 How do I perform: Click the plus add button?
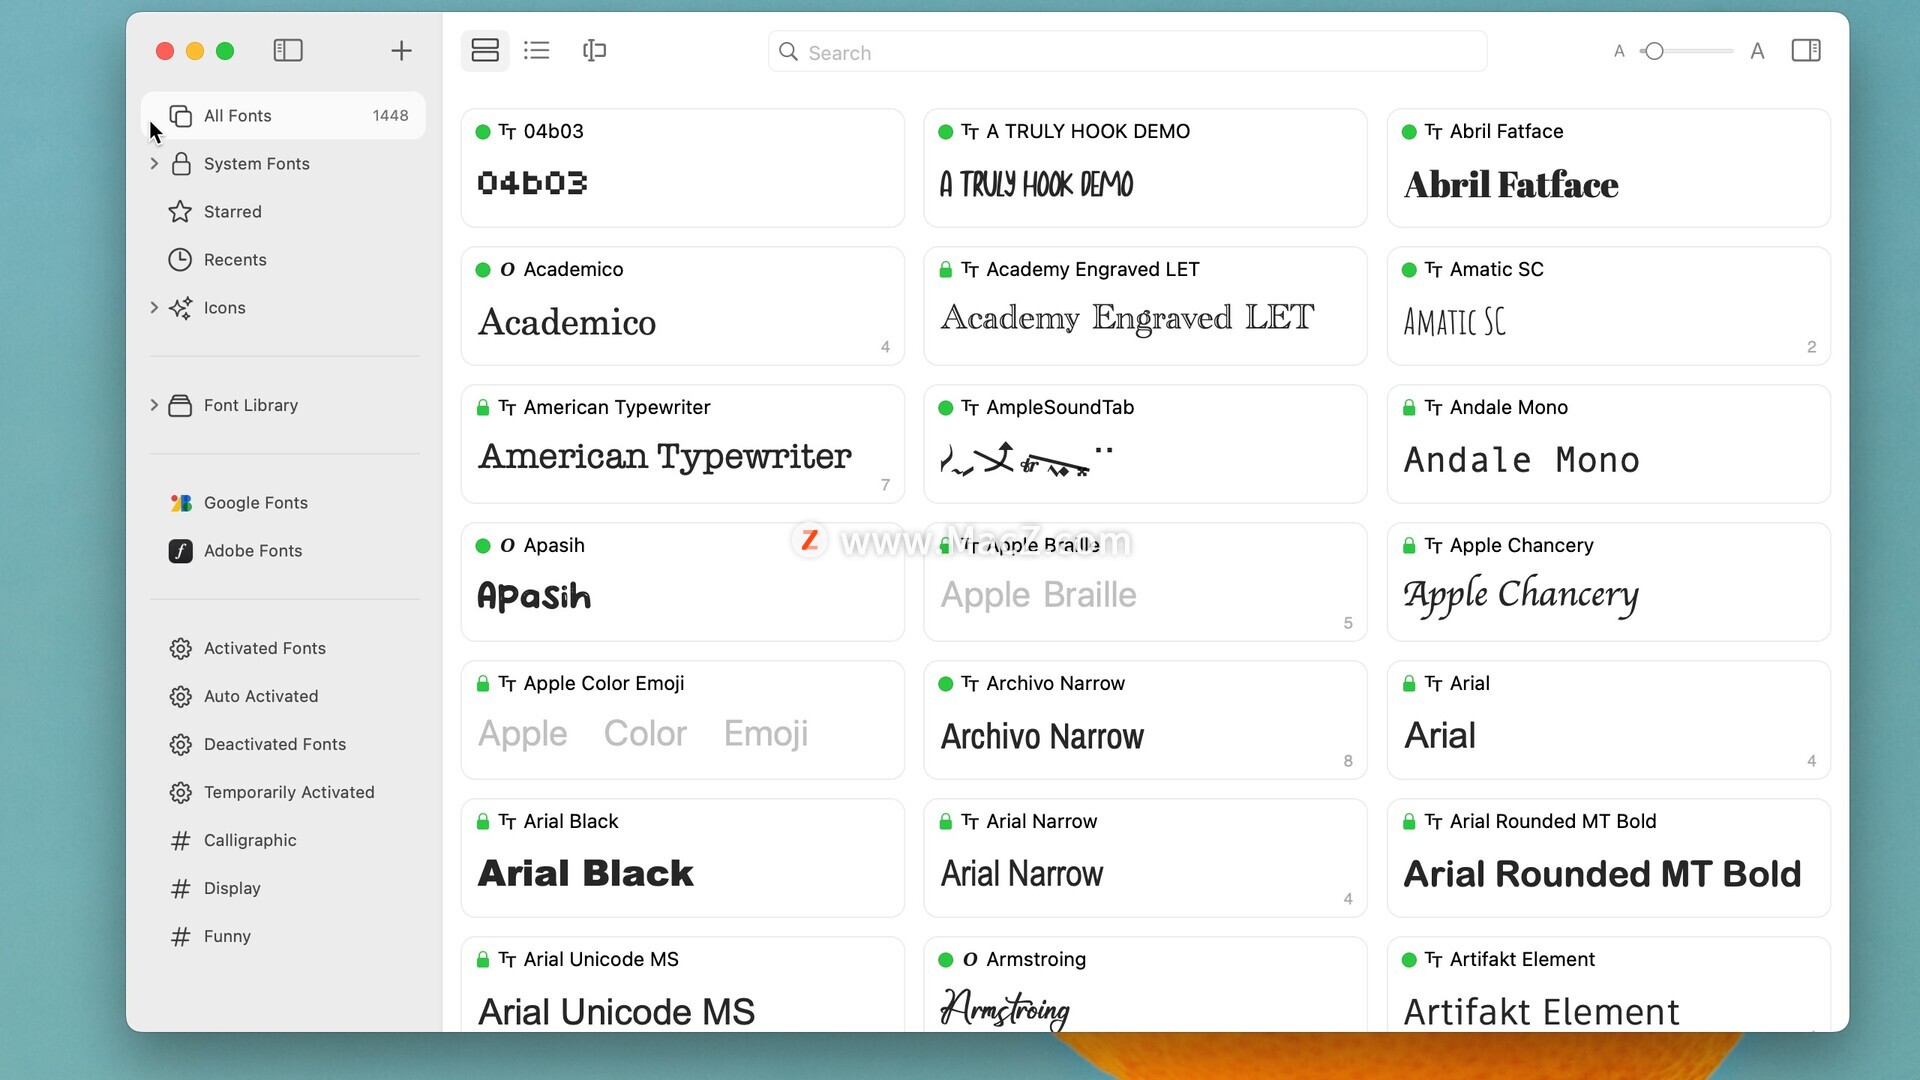click(401, 50)
